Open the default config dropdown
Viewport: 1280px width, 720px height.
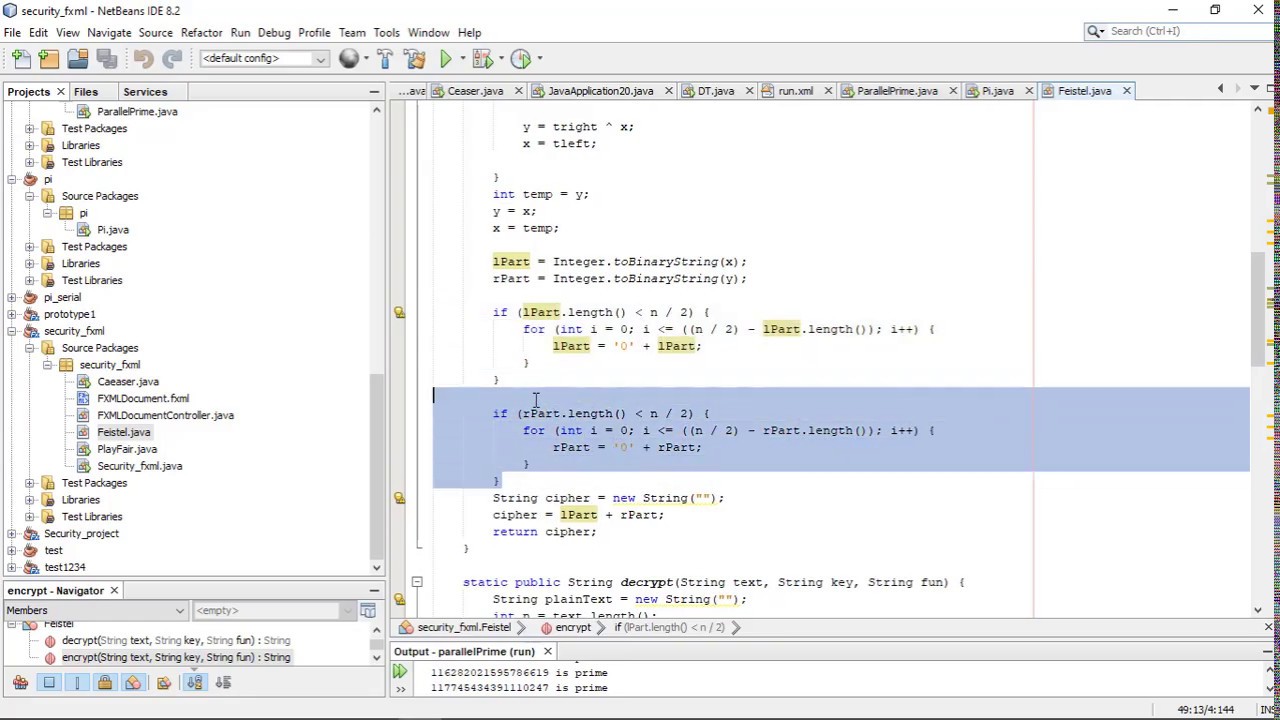pyautogui.click(x=264, y=59)
